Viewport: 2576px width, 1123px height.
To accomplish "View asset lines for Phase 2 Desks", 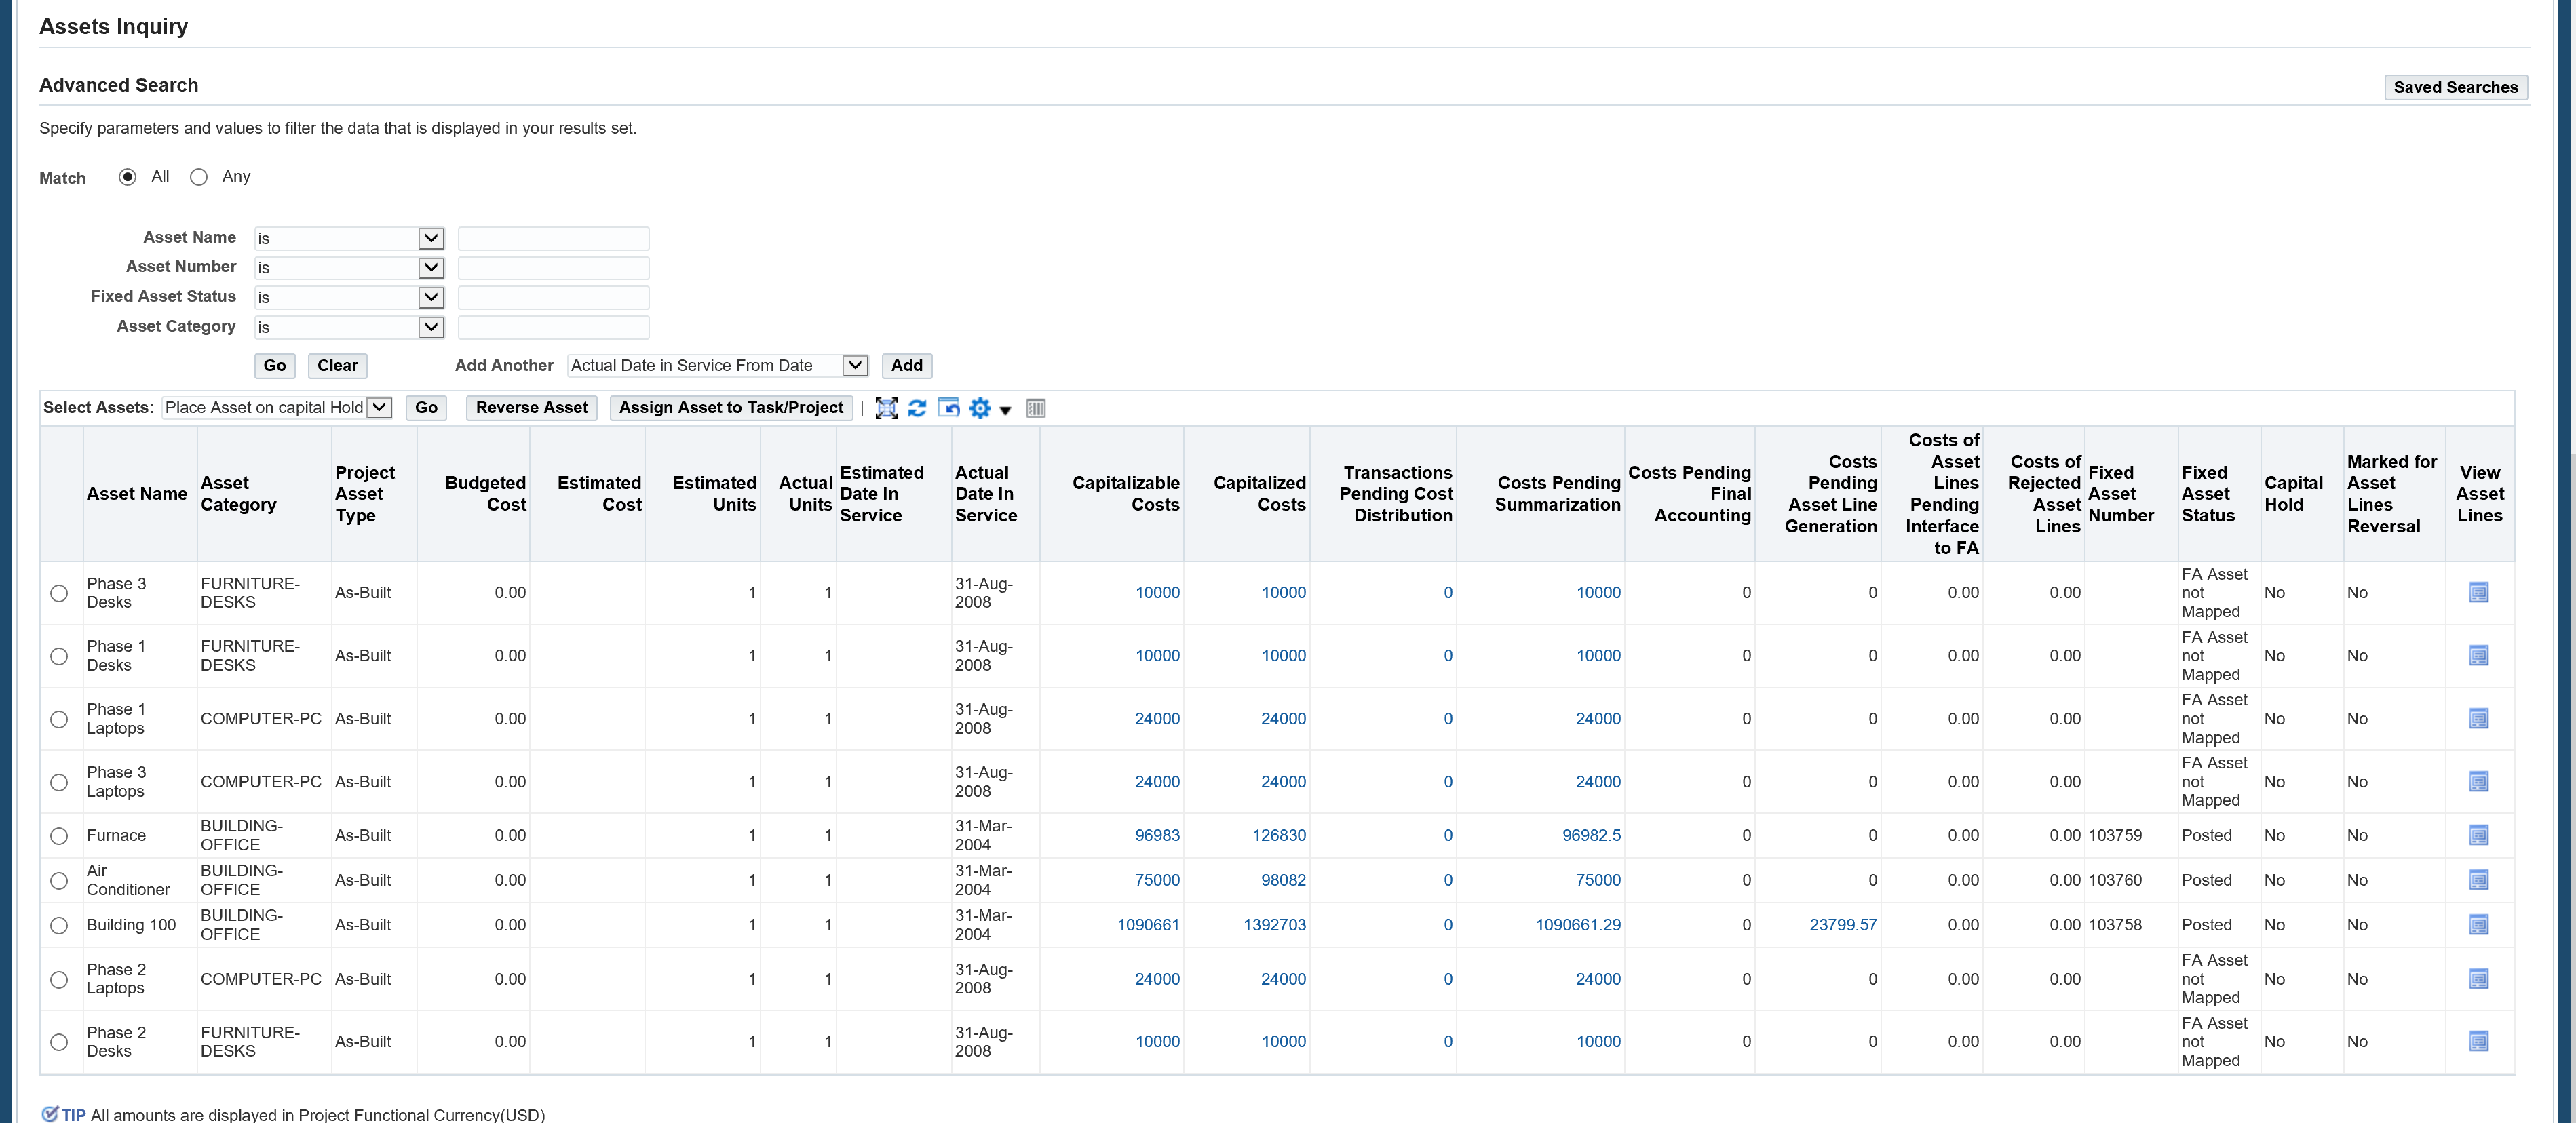I will (x=2478, y=1042).
